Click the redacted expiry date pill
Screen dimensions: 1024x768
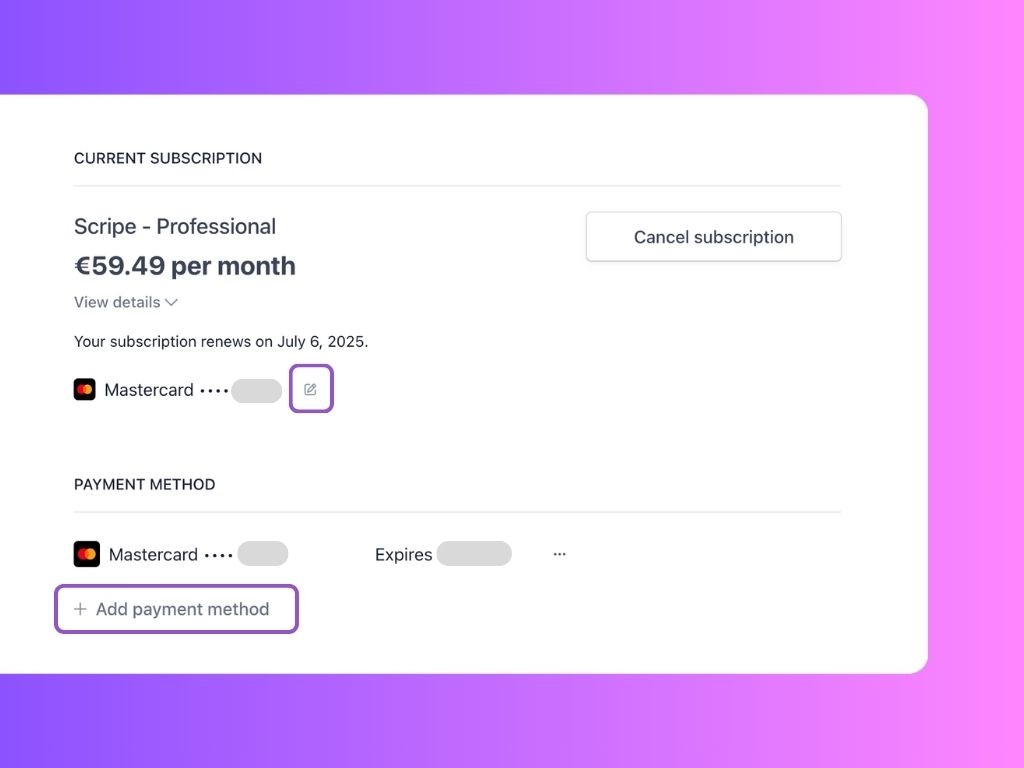(474, 554)
